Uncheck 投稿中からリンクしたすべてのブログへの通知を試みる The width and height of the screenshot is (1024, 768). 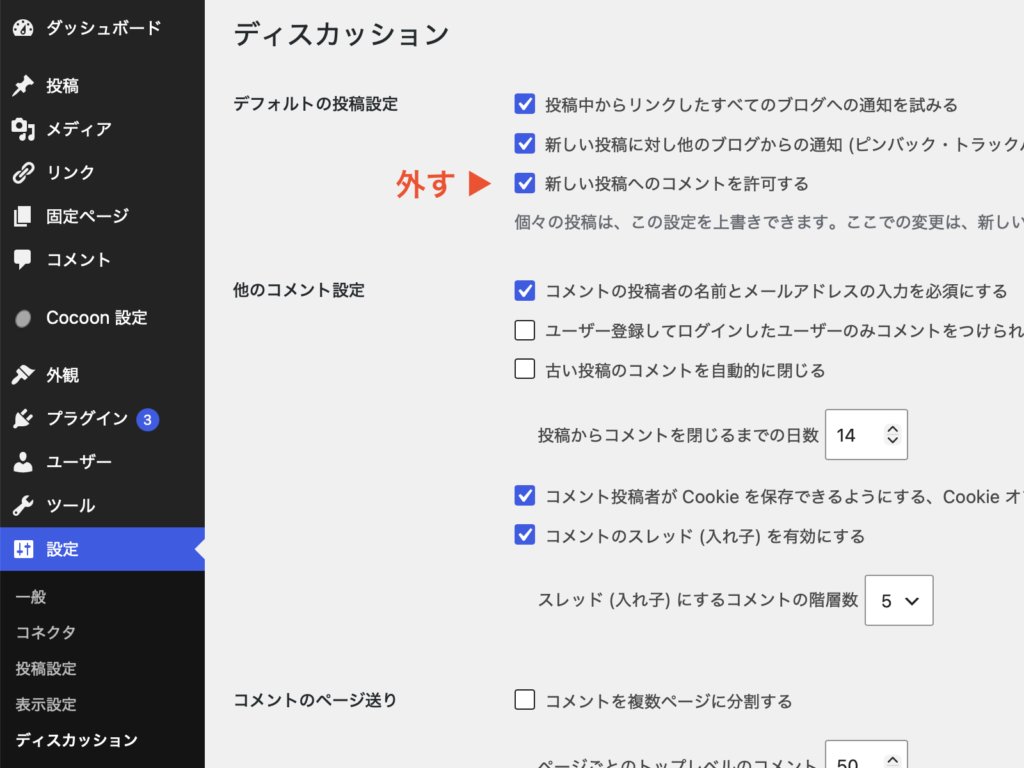coord(524,104)
